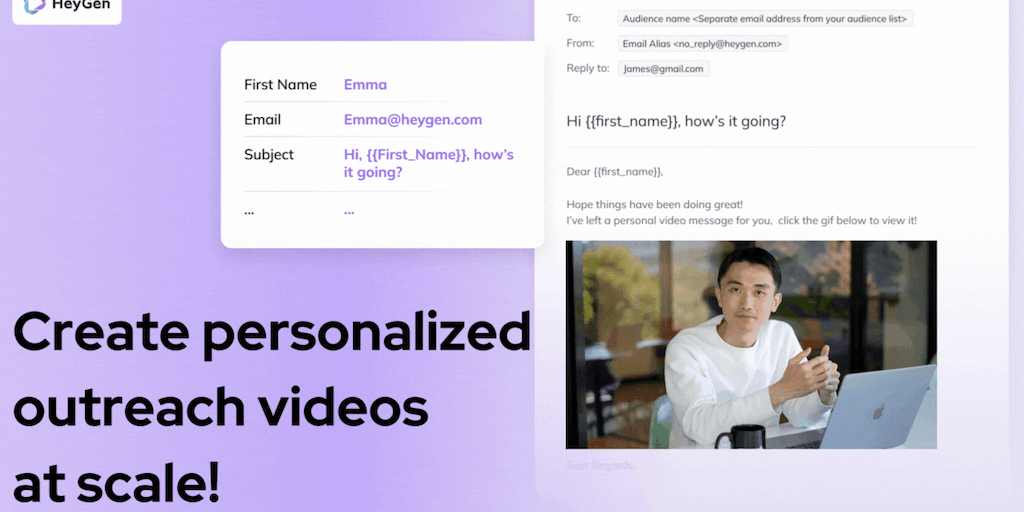Click the email value 'Emma@heygen.com'
The height and width of the screenshot is (512, 1024).
(413, 120)
